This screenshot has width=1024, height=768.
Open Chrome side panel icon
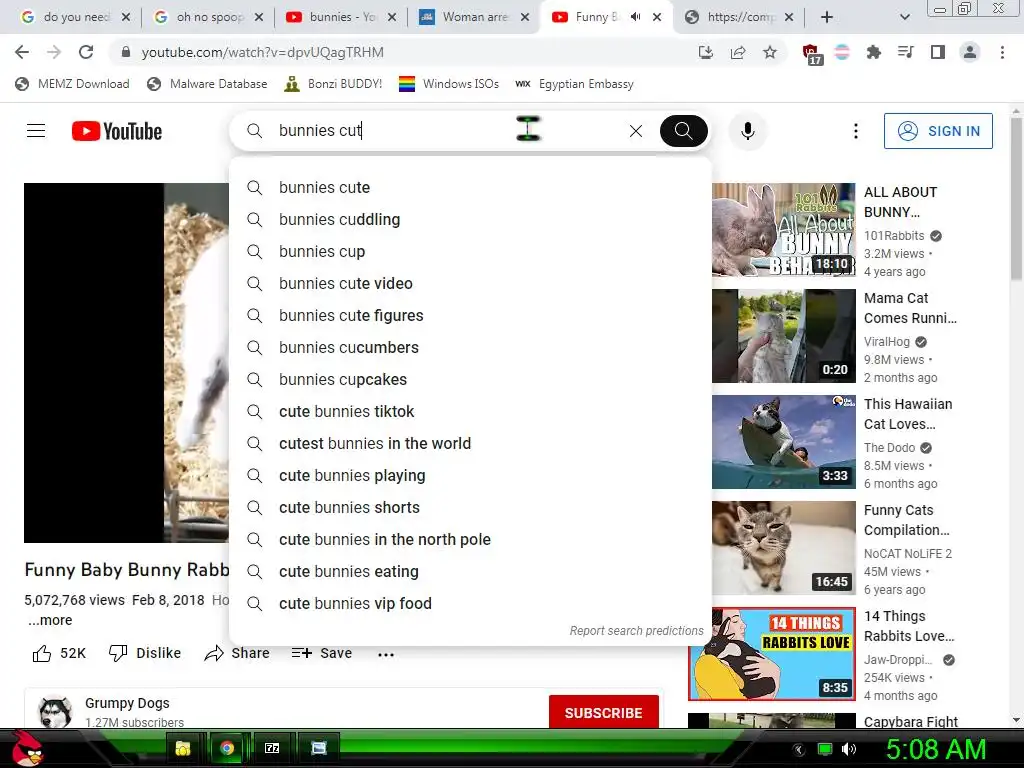click(x=938, y=52)
